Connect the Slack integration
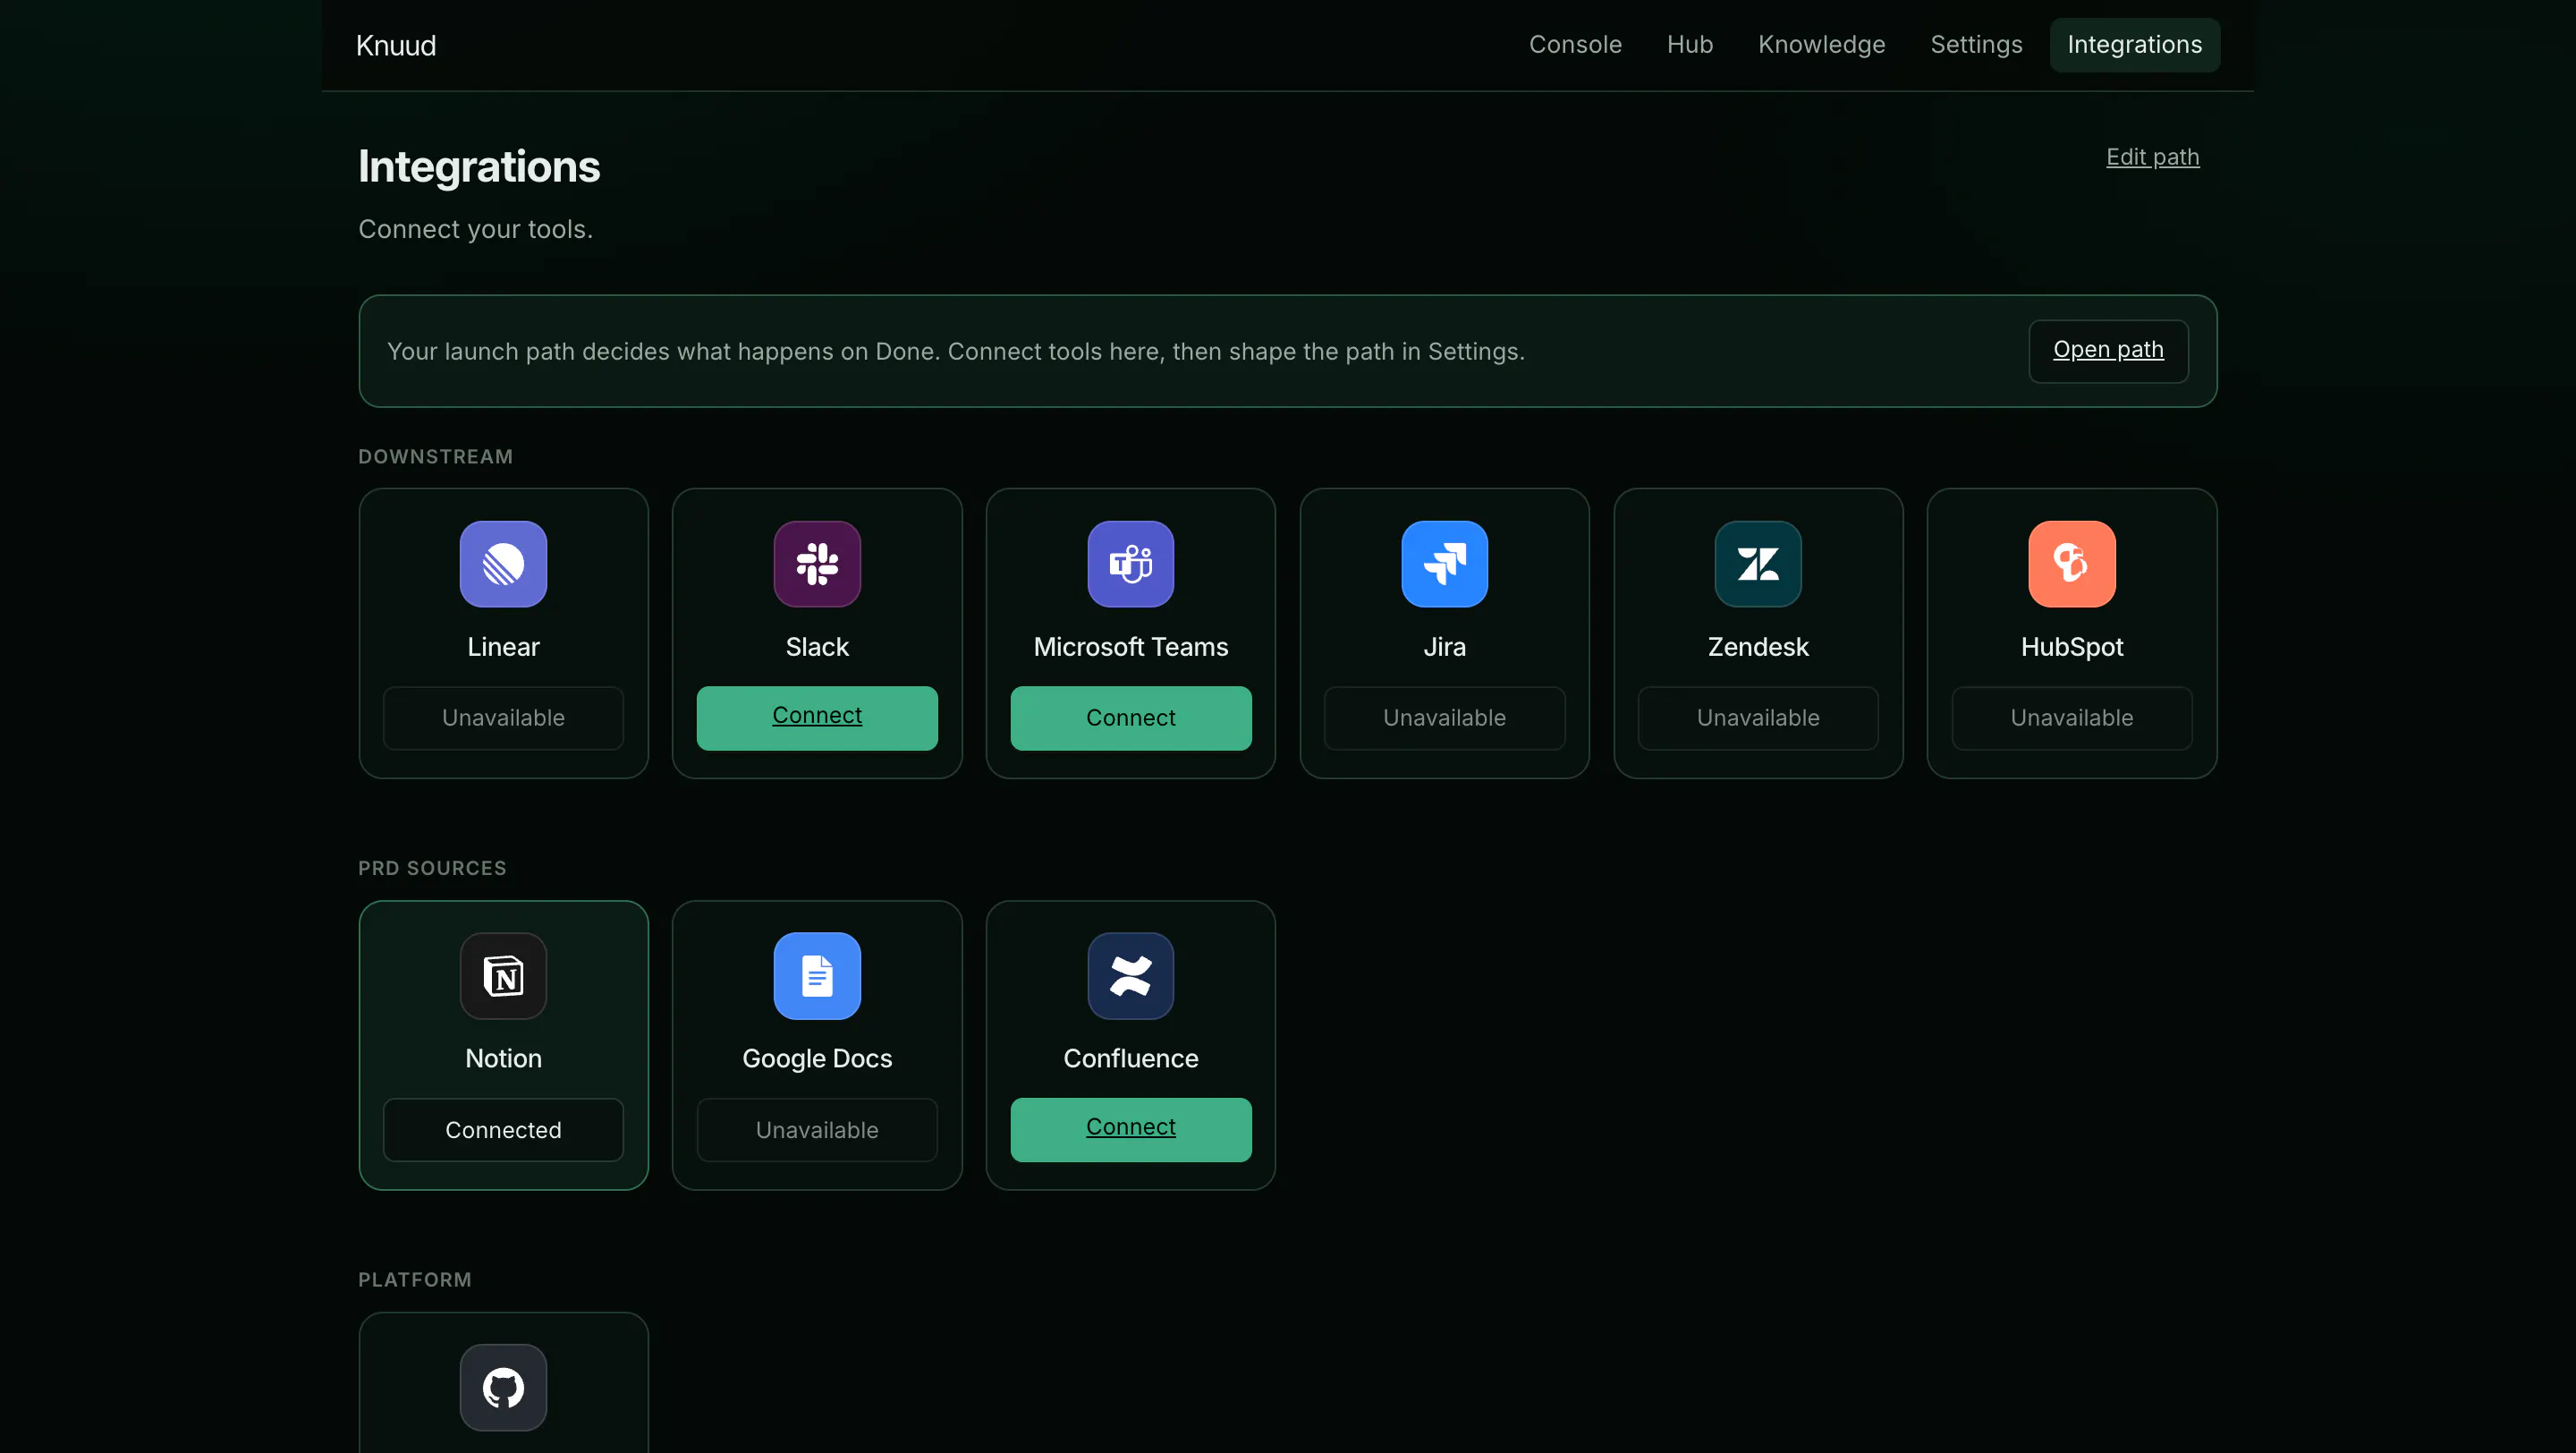Viewport: 2576px width, 1453px height. tap(817, 718)
